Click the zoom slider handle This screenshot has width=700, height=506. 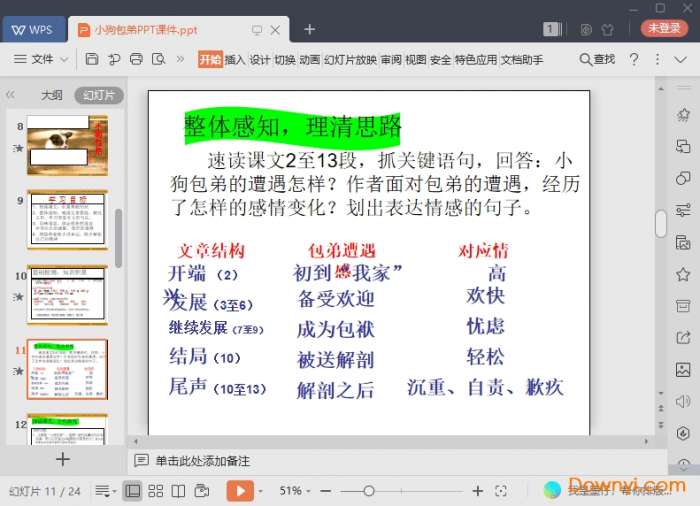[369, 491]
